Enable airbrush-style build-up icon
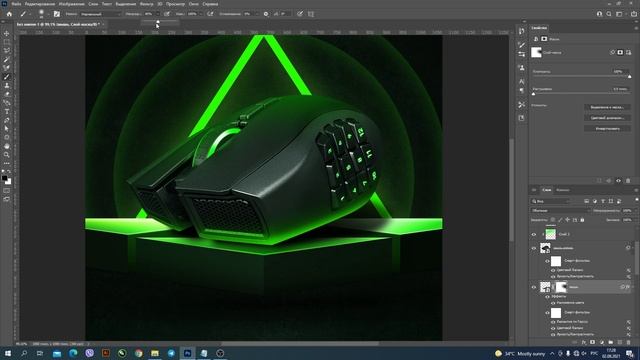Screen dimensions: 640x360 tap(210, 14)
